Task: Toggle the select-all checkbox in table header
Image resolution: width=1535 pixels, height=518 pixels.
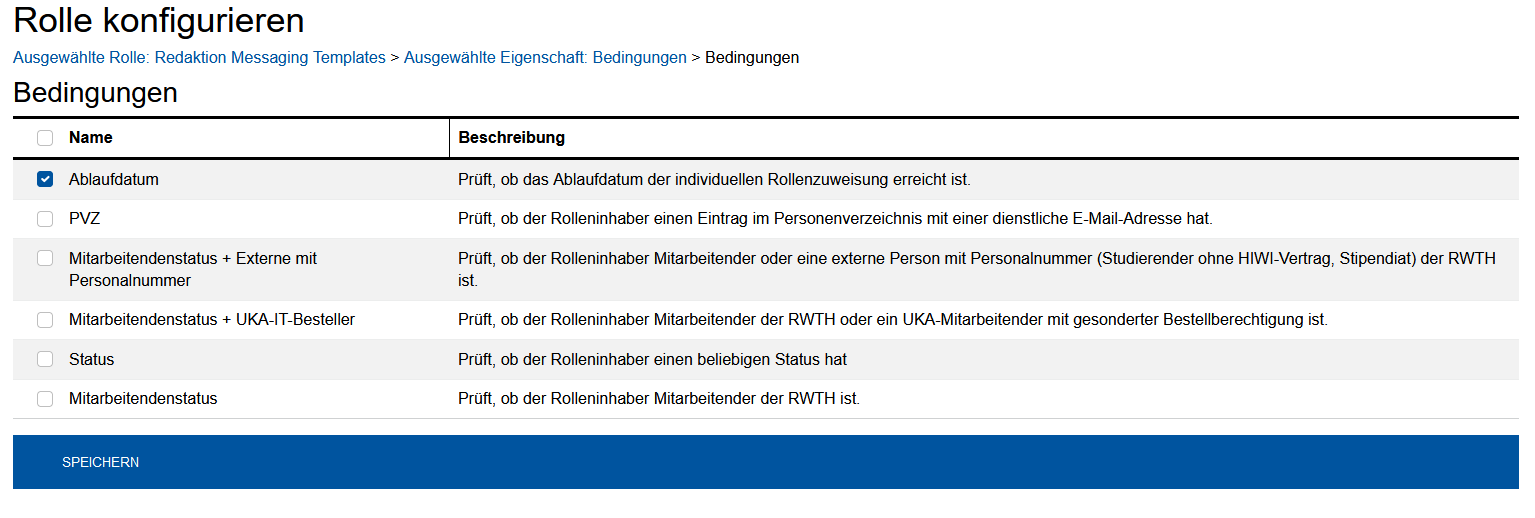Action: 45,138
